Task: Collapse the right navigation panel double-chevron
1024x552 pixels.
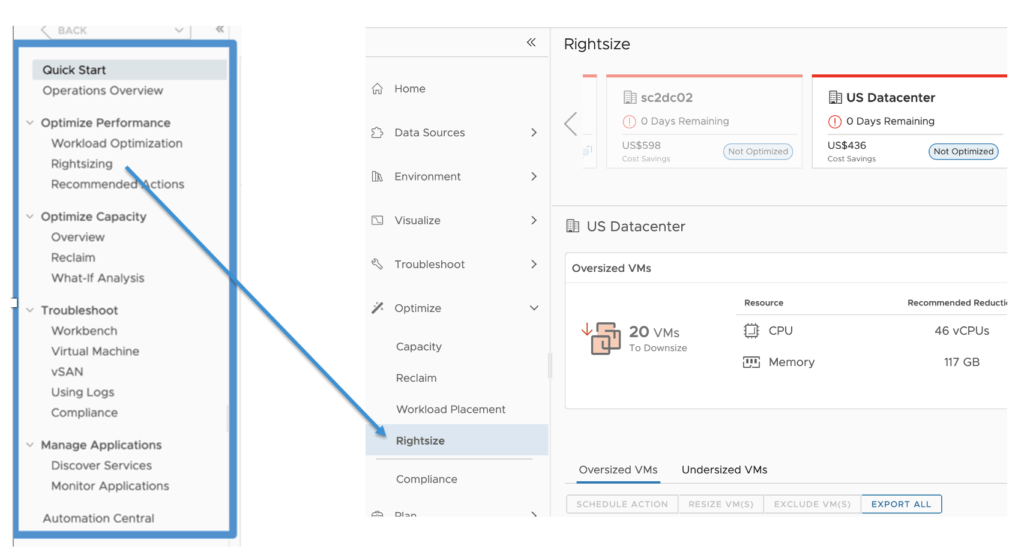Action: [x=531, y=42]
